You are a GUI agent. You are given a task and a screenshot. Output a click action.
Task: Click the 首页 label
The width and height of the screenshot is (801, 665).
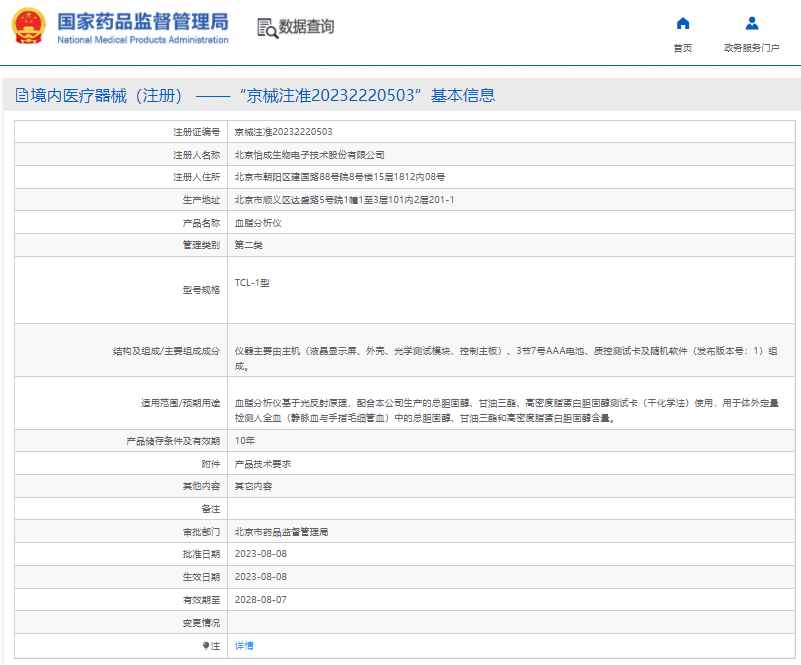[x=683, y=48]
